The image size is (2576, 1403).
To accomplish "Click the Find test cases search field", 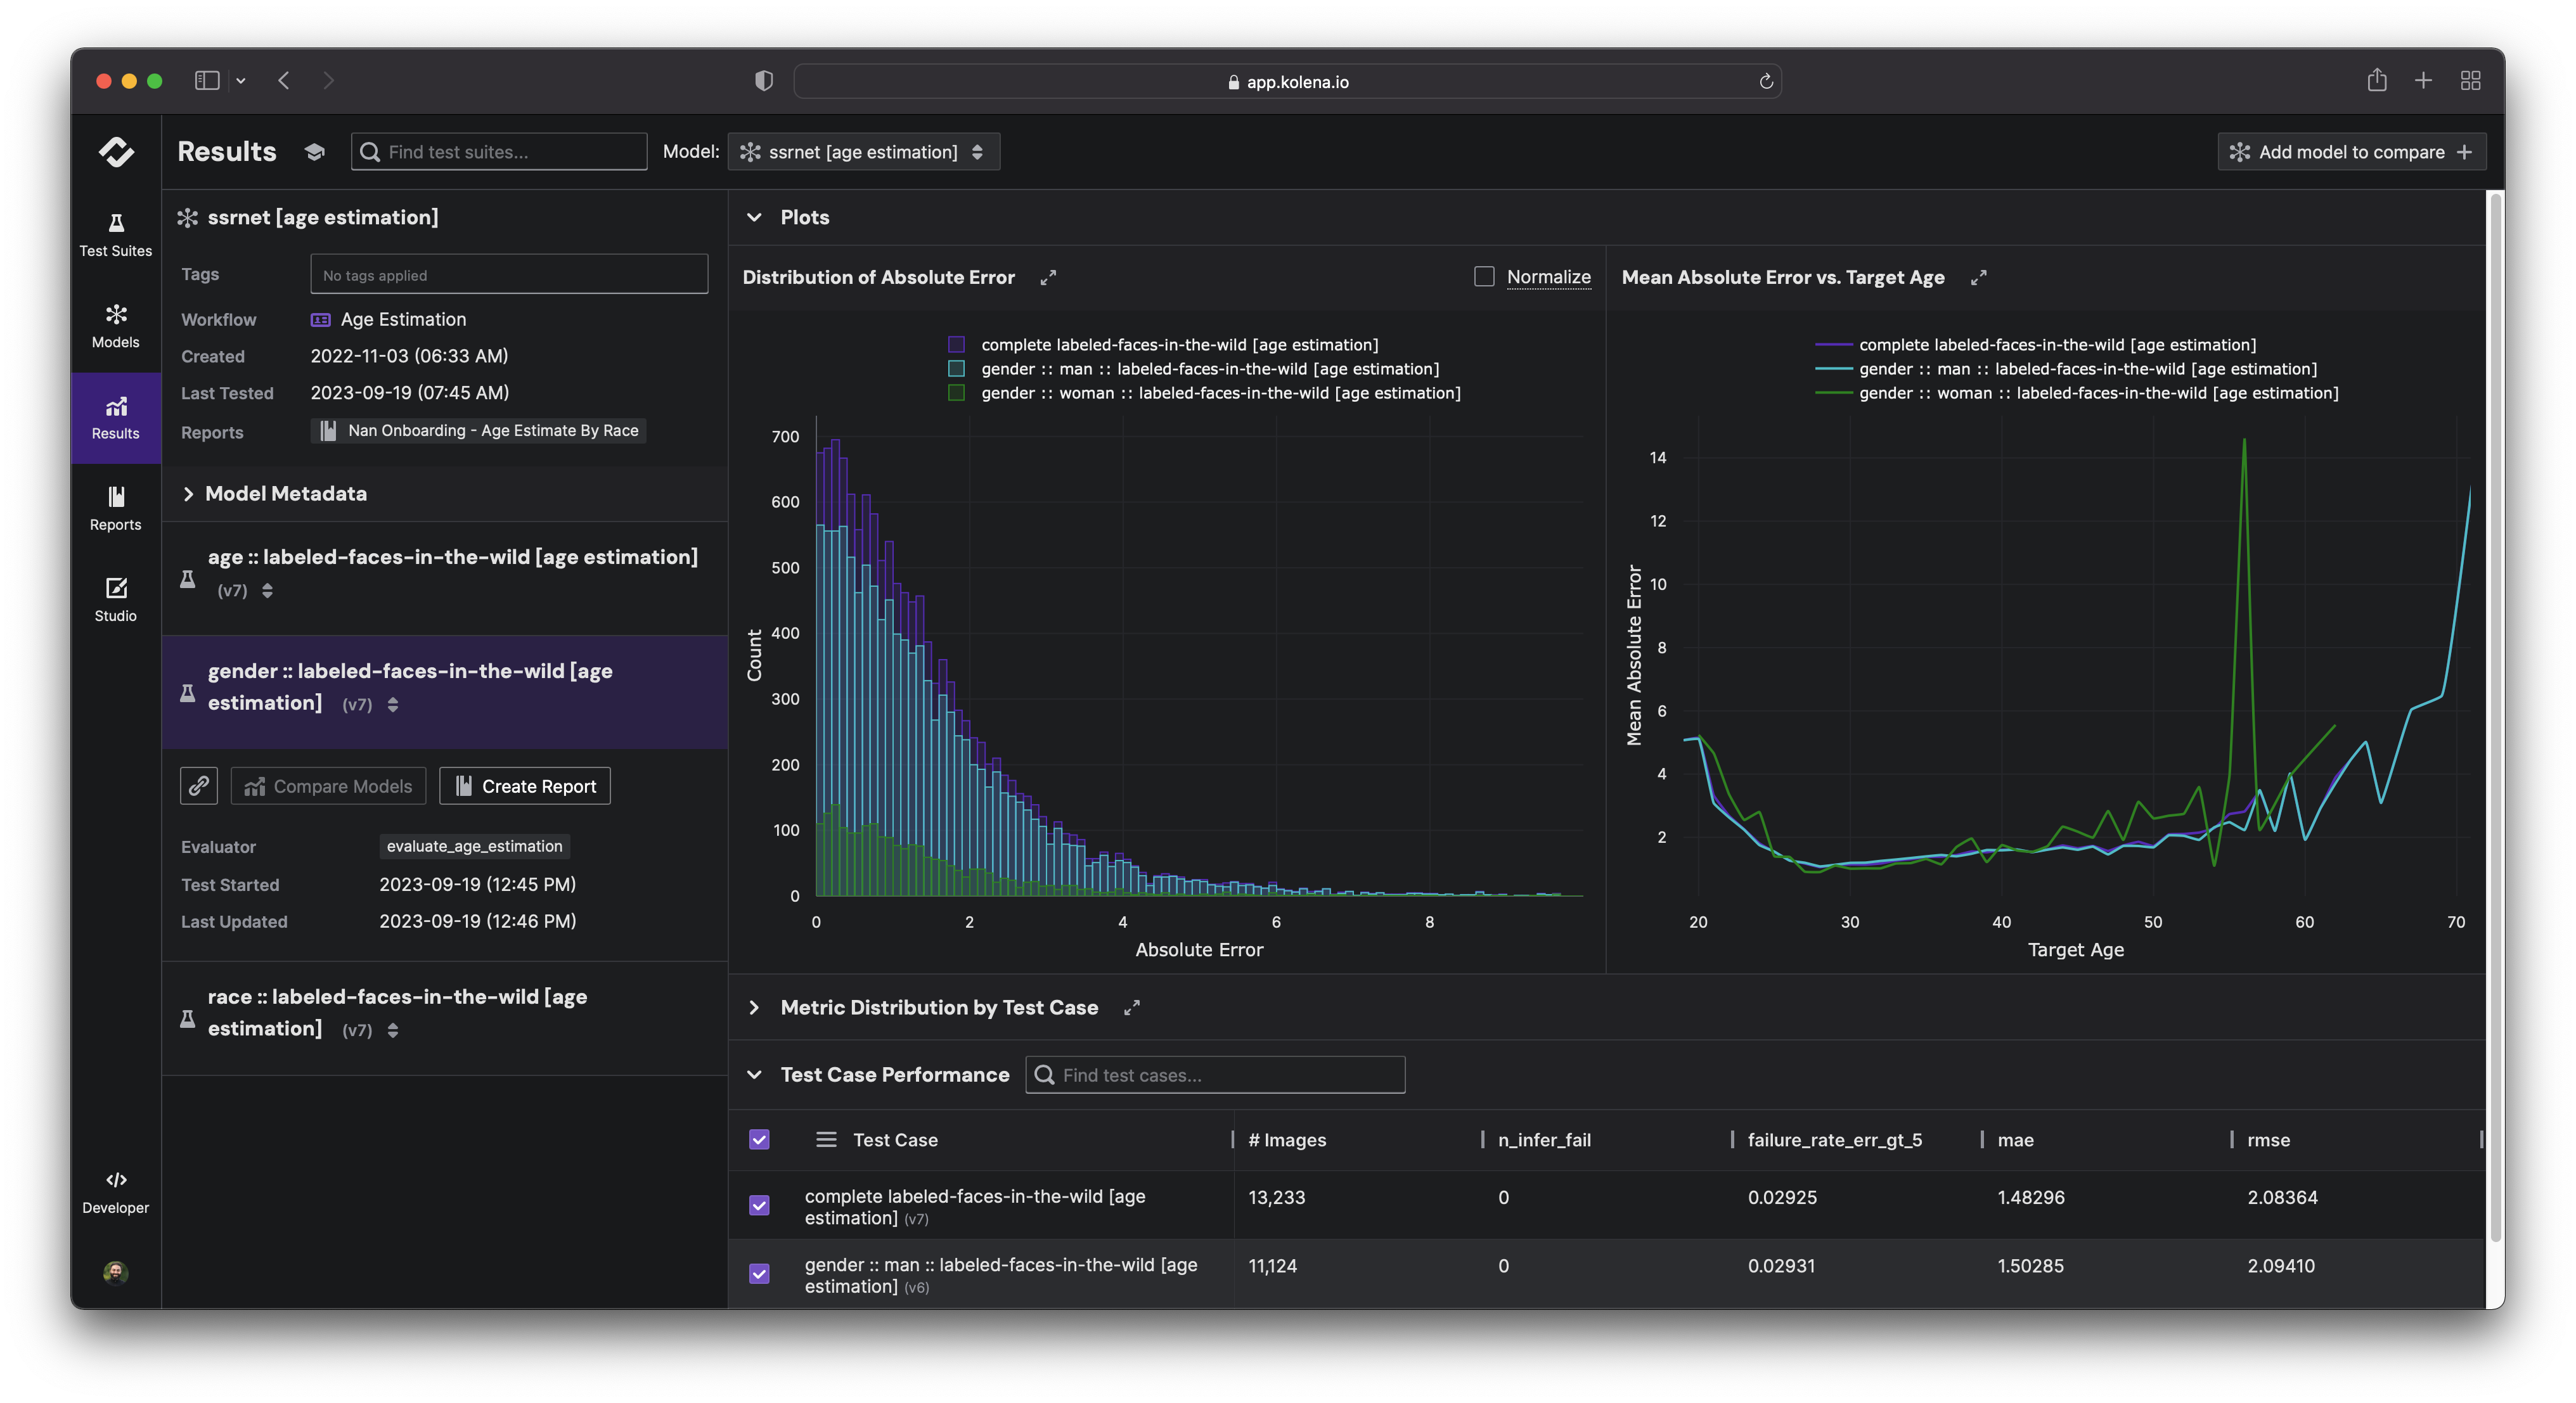I will pyautogui.click(x=1215, y=1075).
